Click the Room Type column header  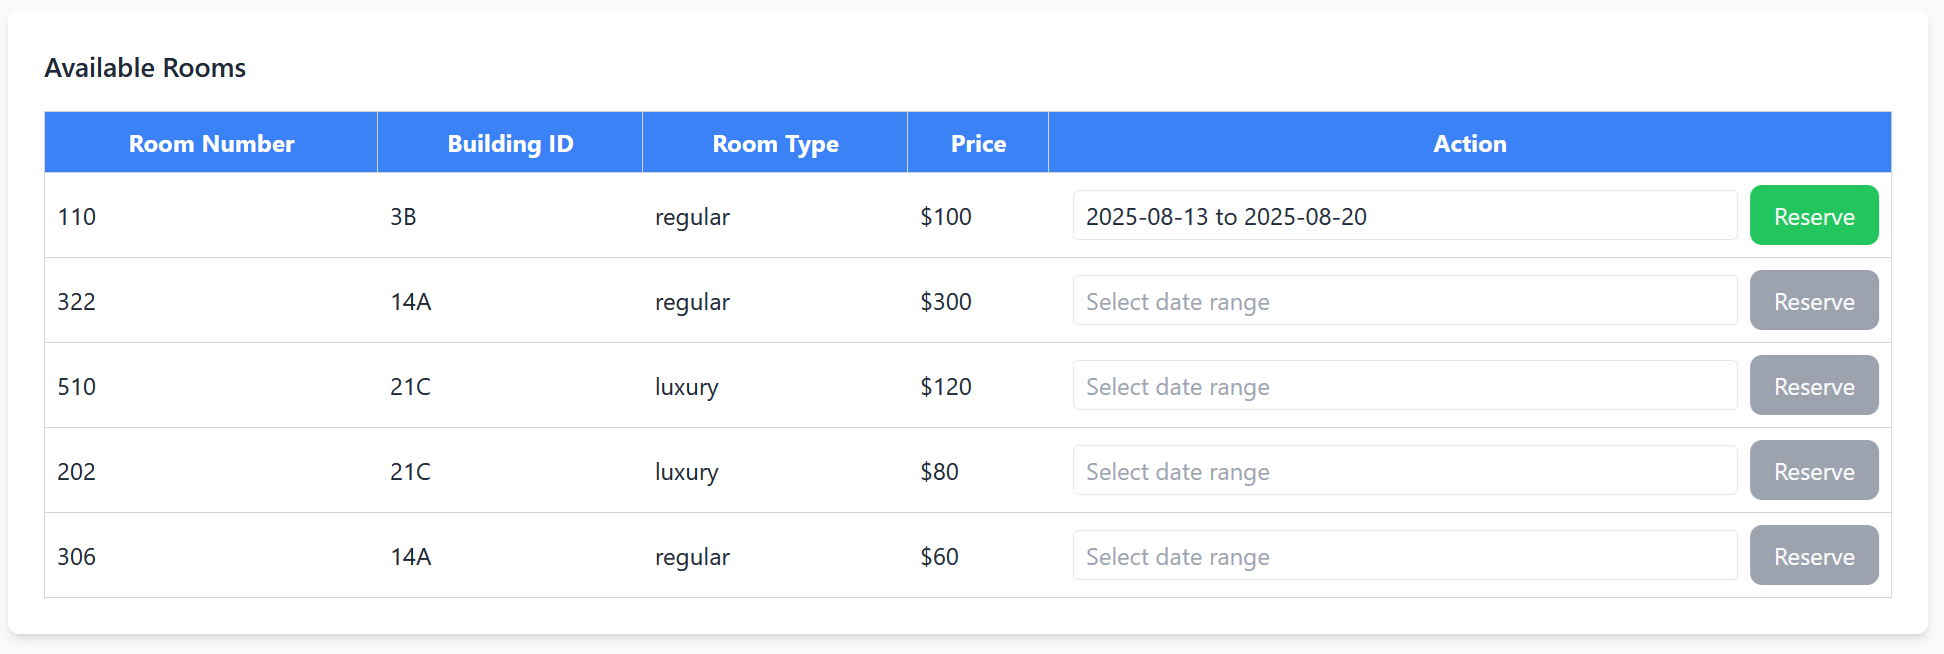775,144
